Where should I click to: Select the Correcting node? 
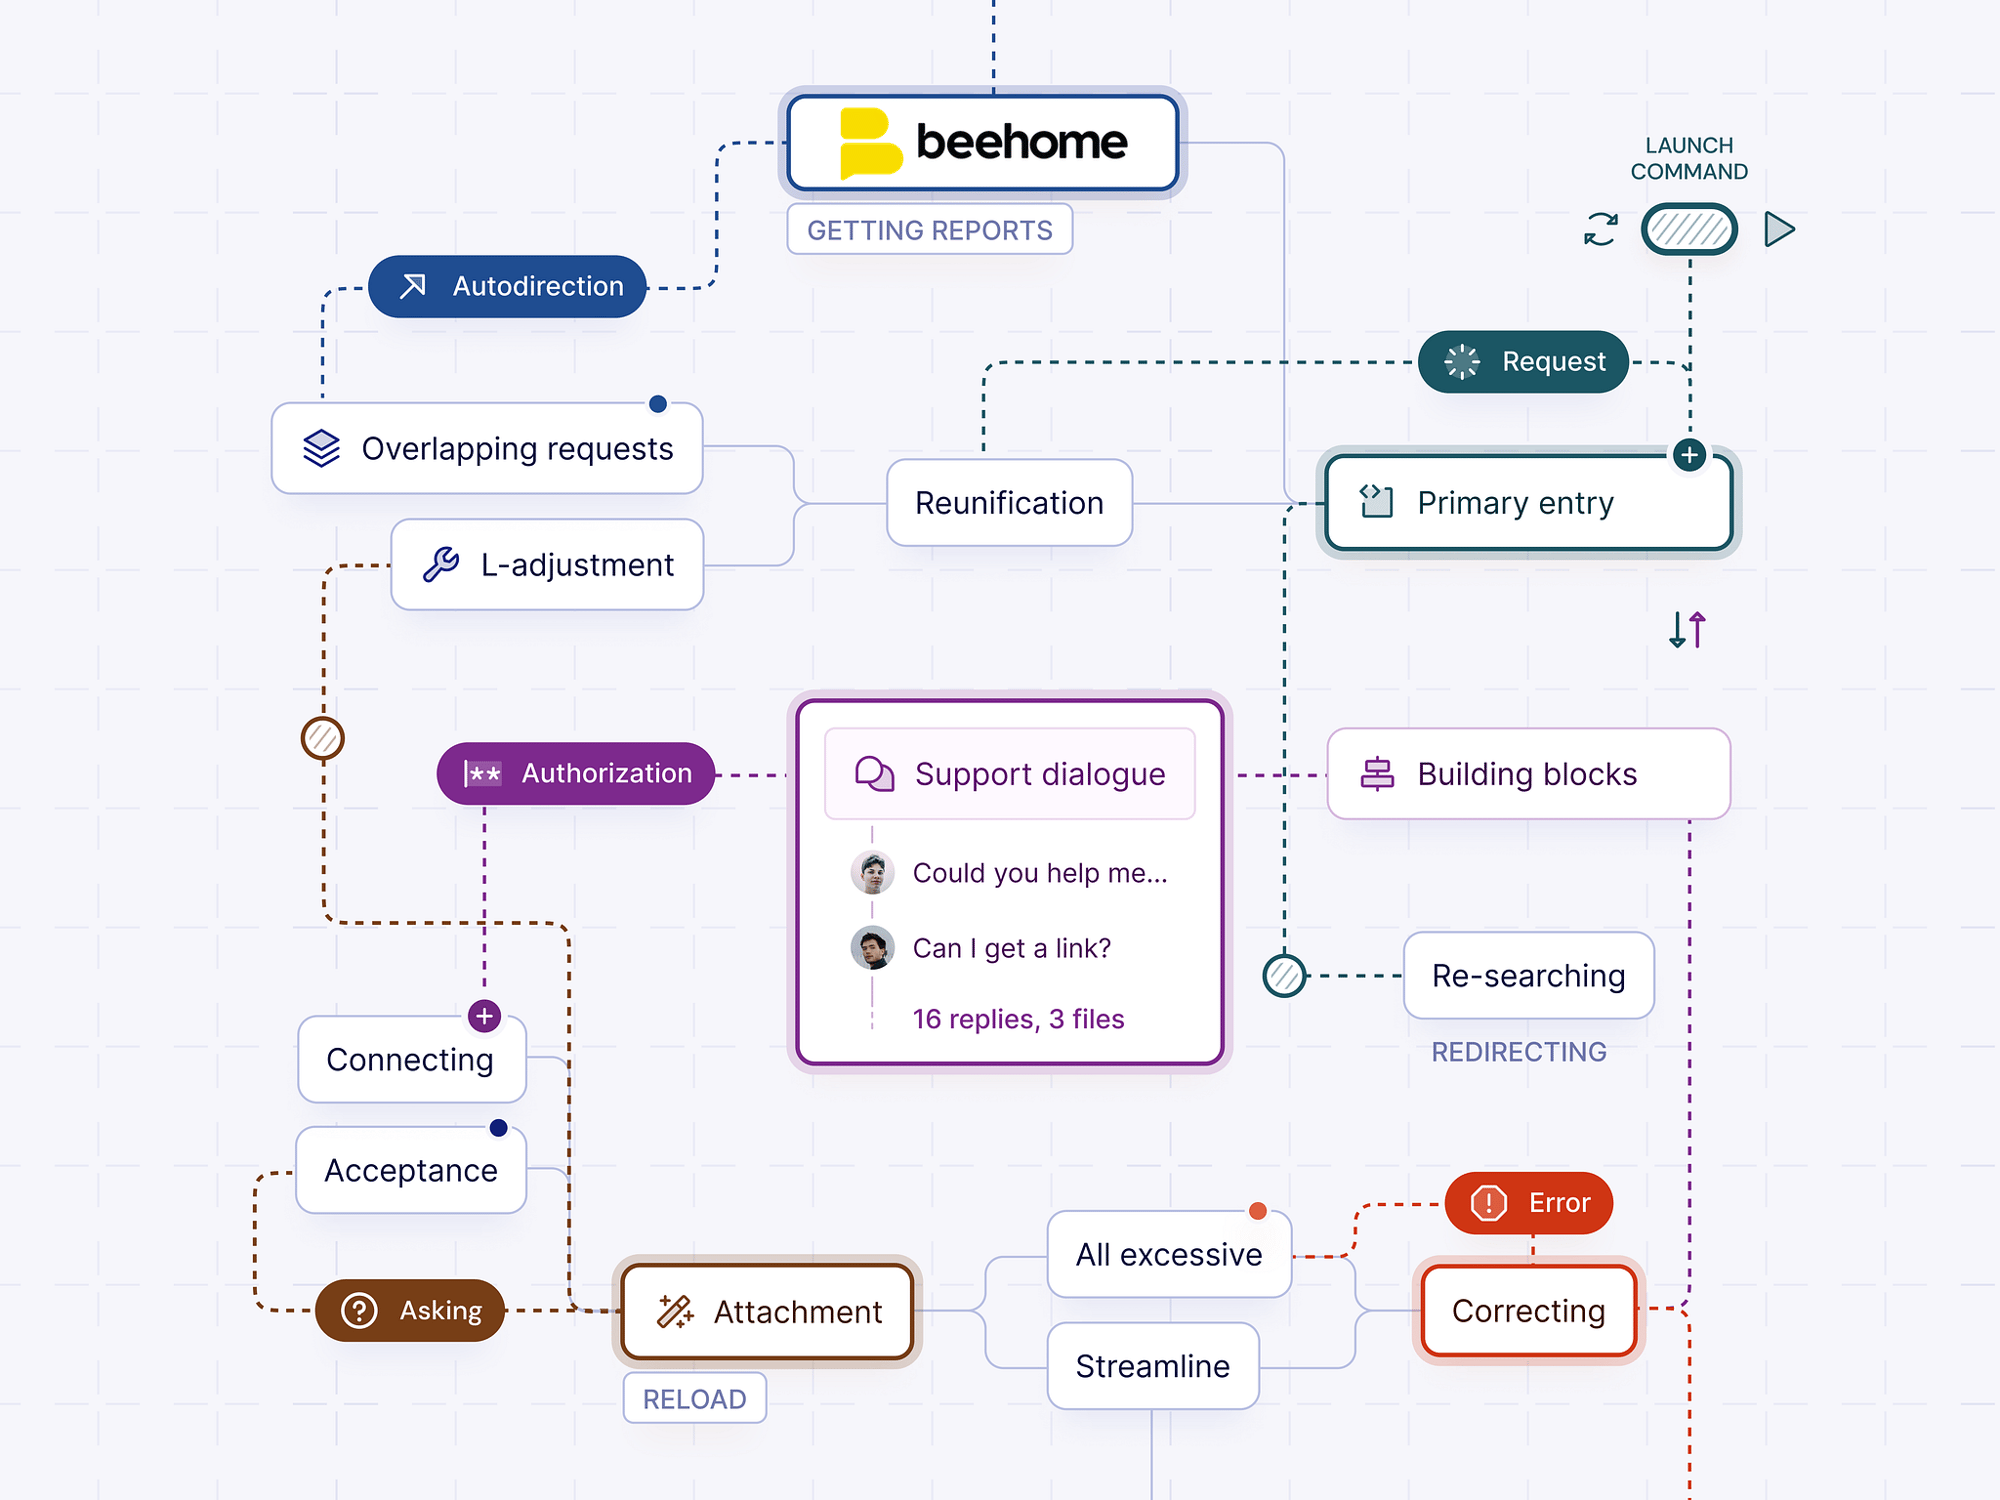pyautogui.click(x=1529, y=1311)
